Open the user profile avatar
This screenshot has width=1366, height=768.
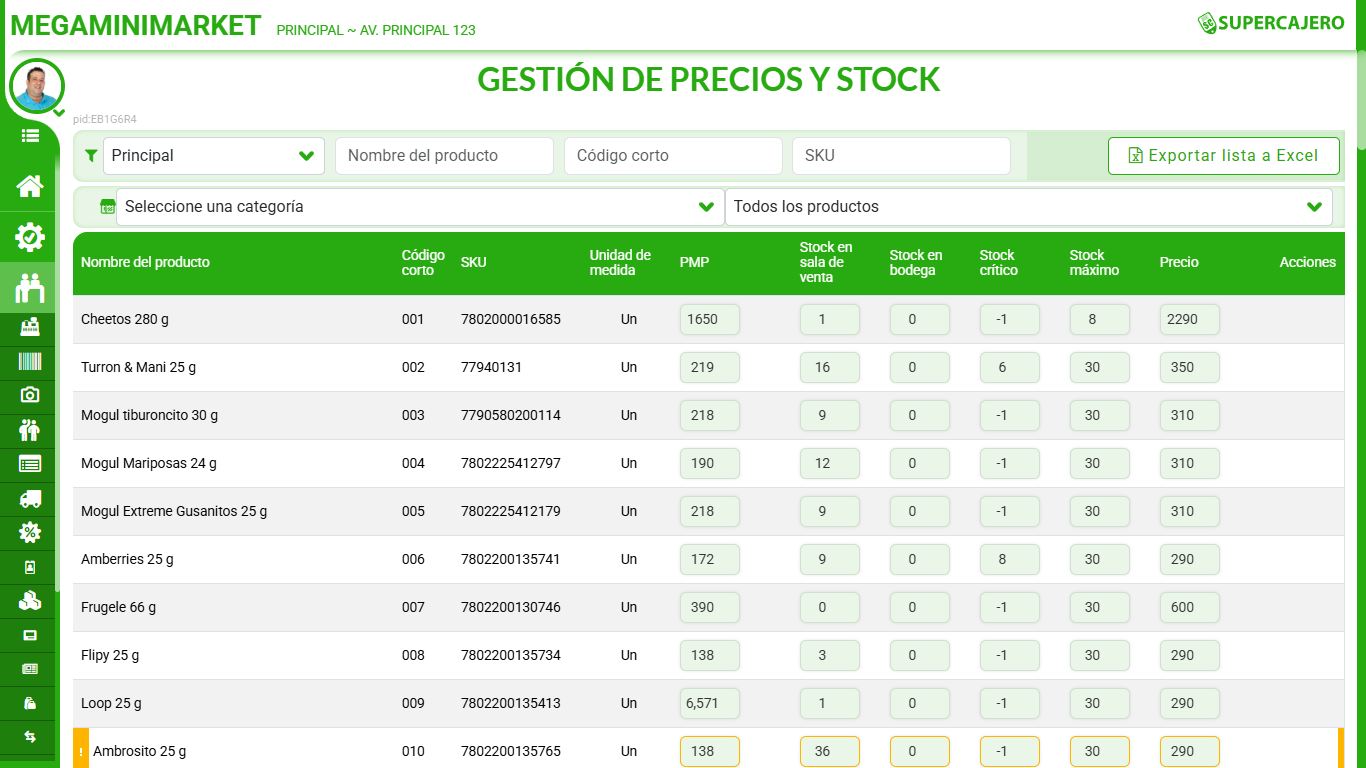tap(37, 86)
